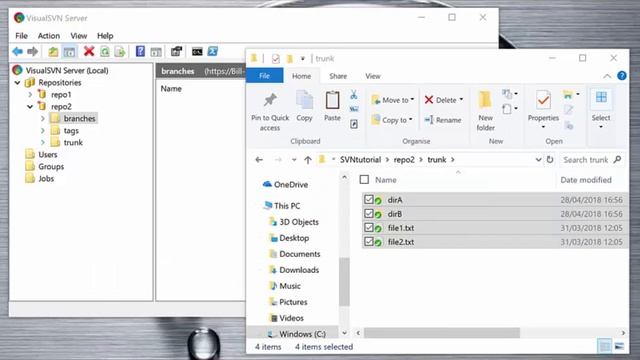Open recent locations dropdown arrow
Image resolution: width=640 pixels, height=360 pixels.
pyautogui.click(x=294, y=160)
